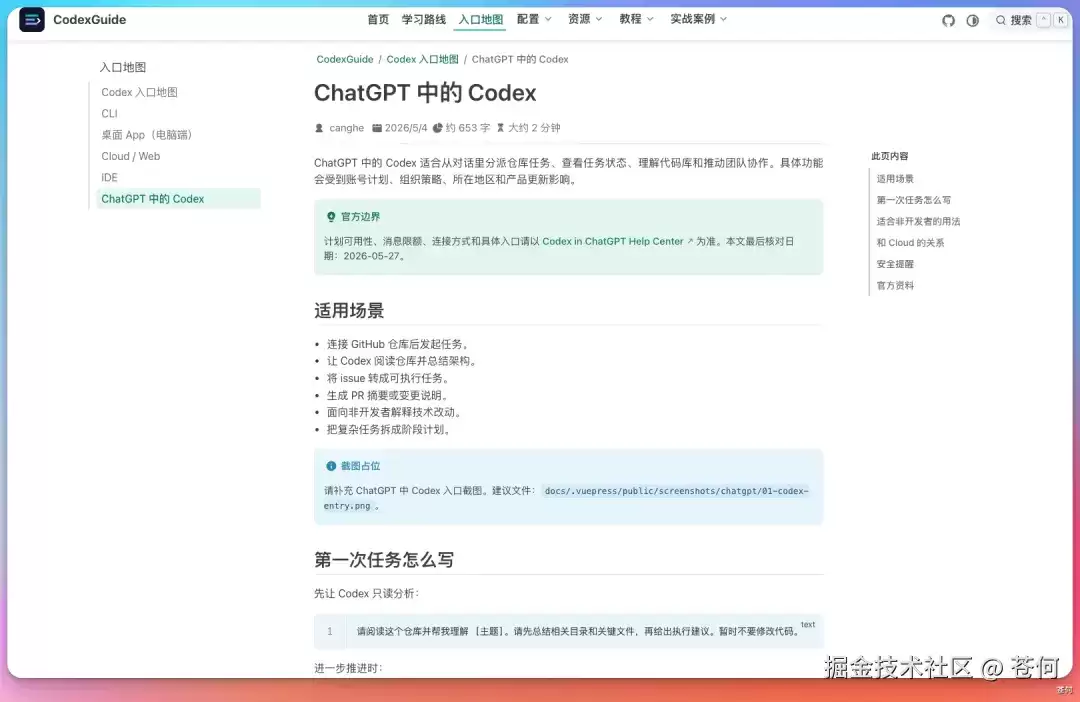The height and width of the screenshot is (702, 1080).
Task: Go to 学习路线 in top navigation
Action: pyautogui.click(x=424, y=19)
